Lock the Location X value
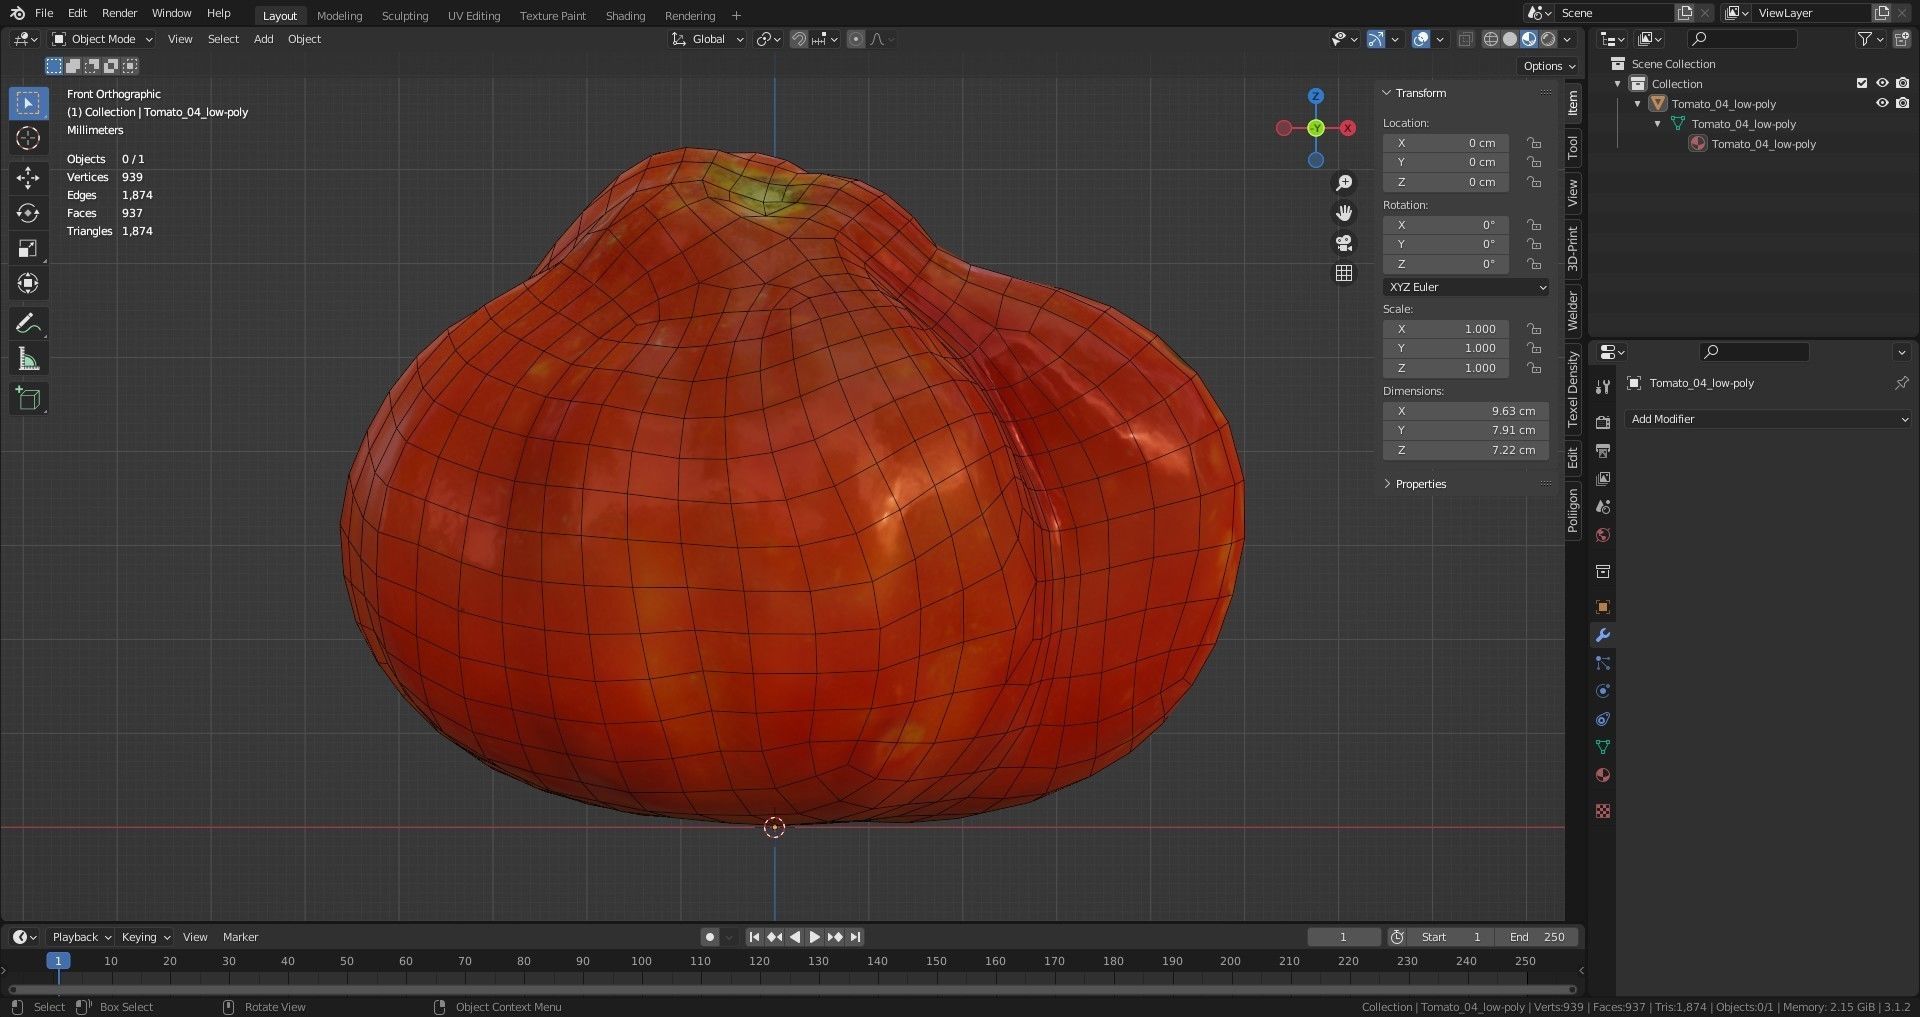1920x1017 pixels. pos(1534,143)
